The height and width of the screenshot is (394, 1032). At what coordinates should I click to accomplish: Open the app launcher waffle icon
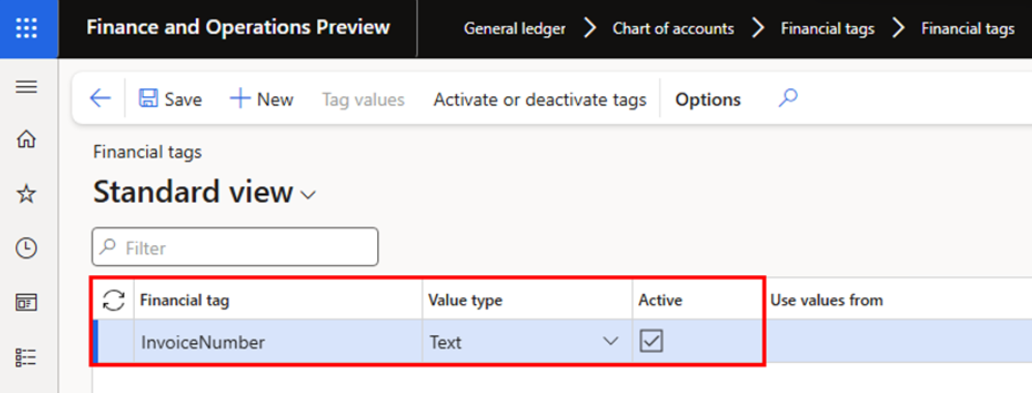point(26,28)
